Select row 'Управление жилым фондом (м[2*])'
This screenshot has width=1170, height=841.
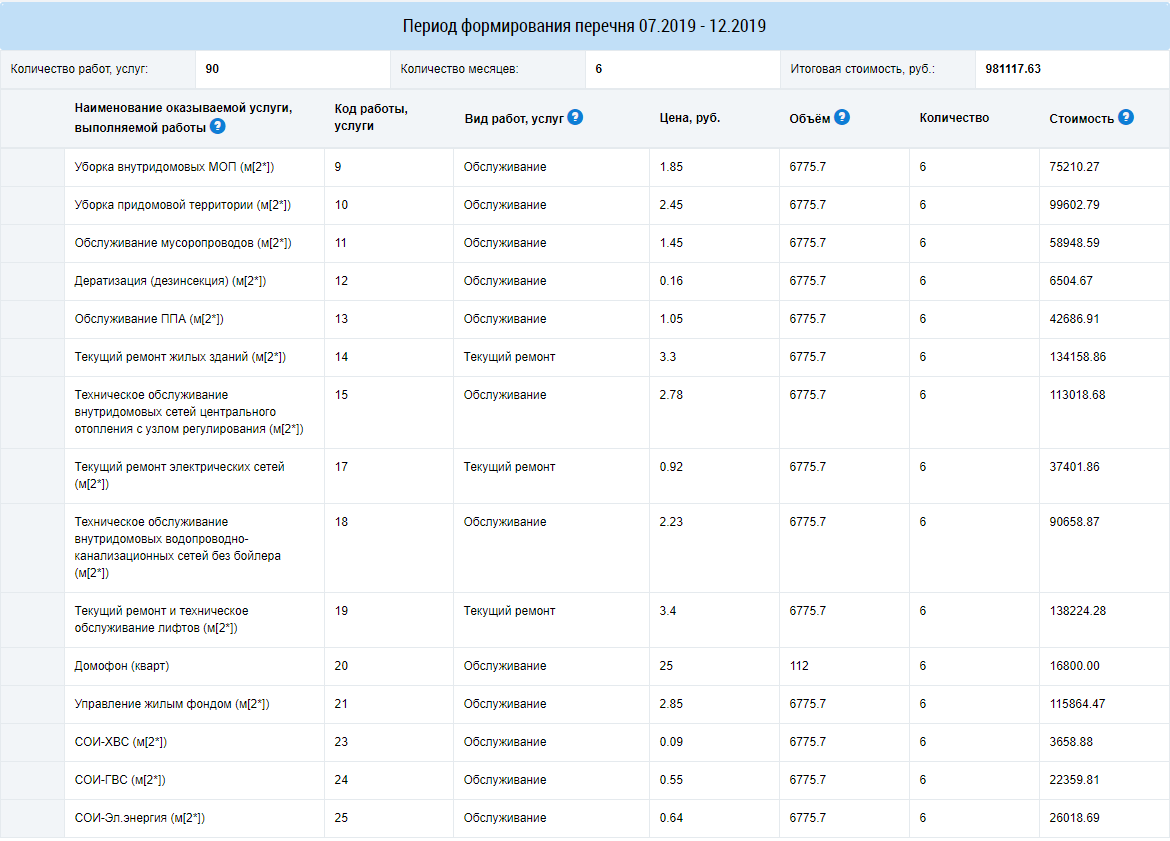click(585, 704)
